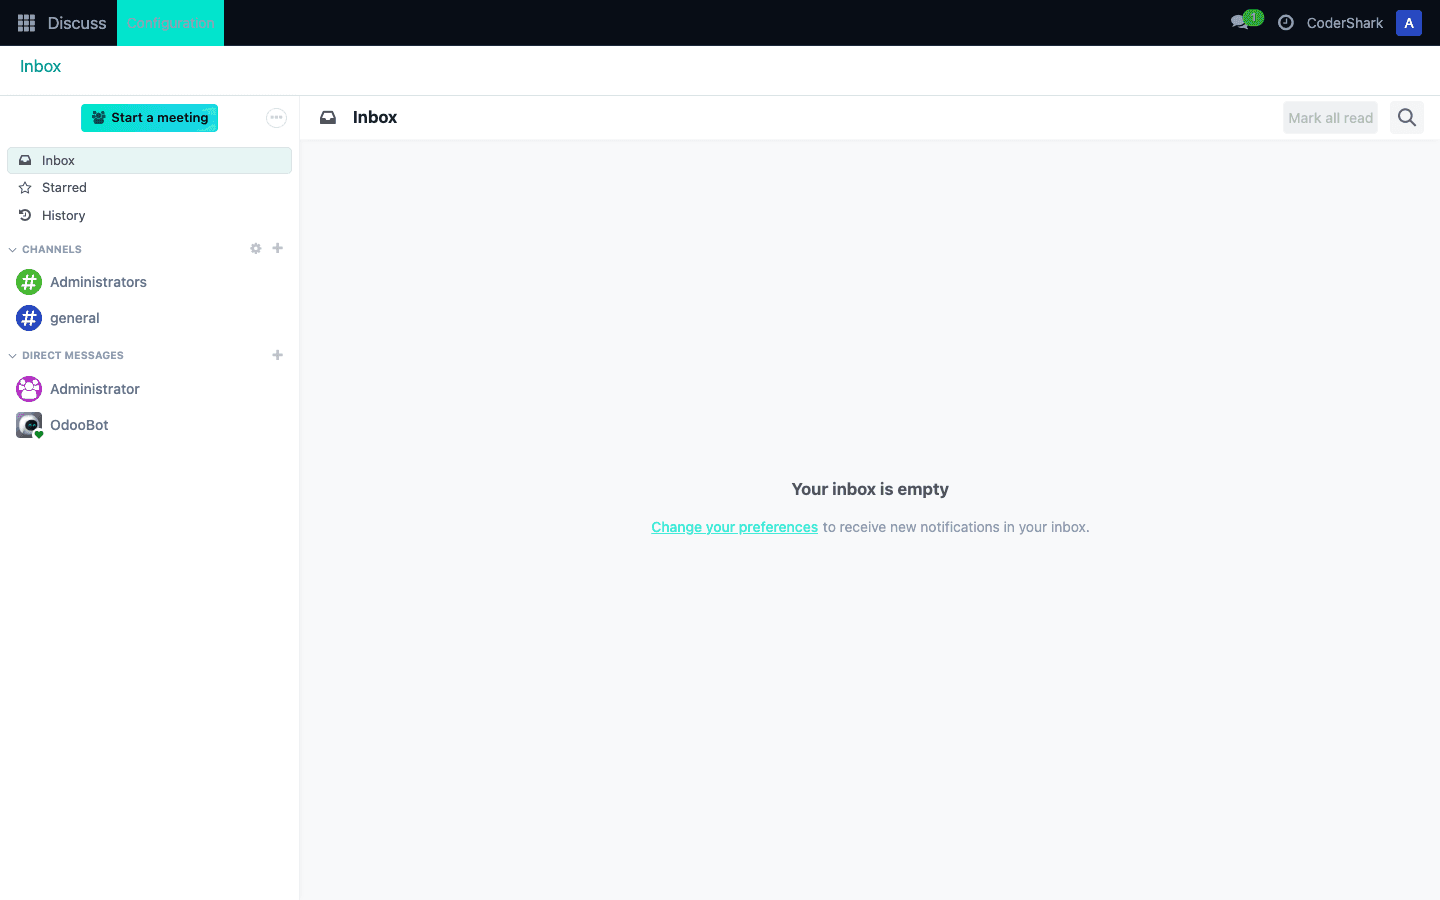Click the CoderShark company name
The height and width of the screenshot is (900, 1440).
pos(1345,23)
